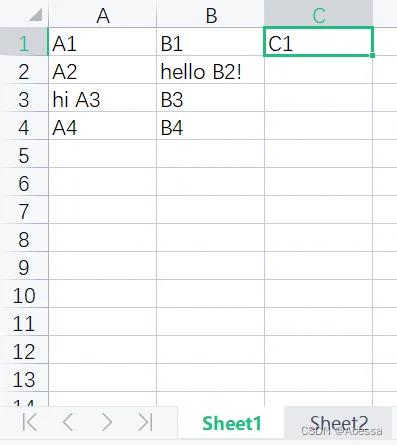Viewport: 397px width, 445px height.
Task: Select the Sheet1 tab
Action: click(x=231, y=423)
